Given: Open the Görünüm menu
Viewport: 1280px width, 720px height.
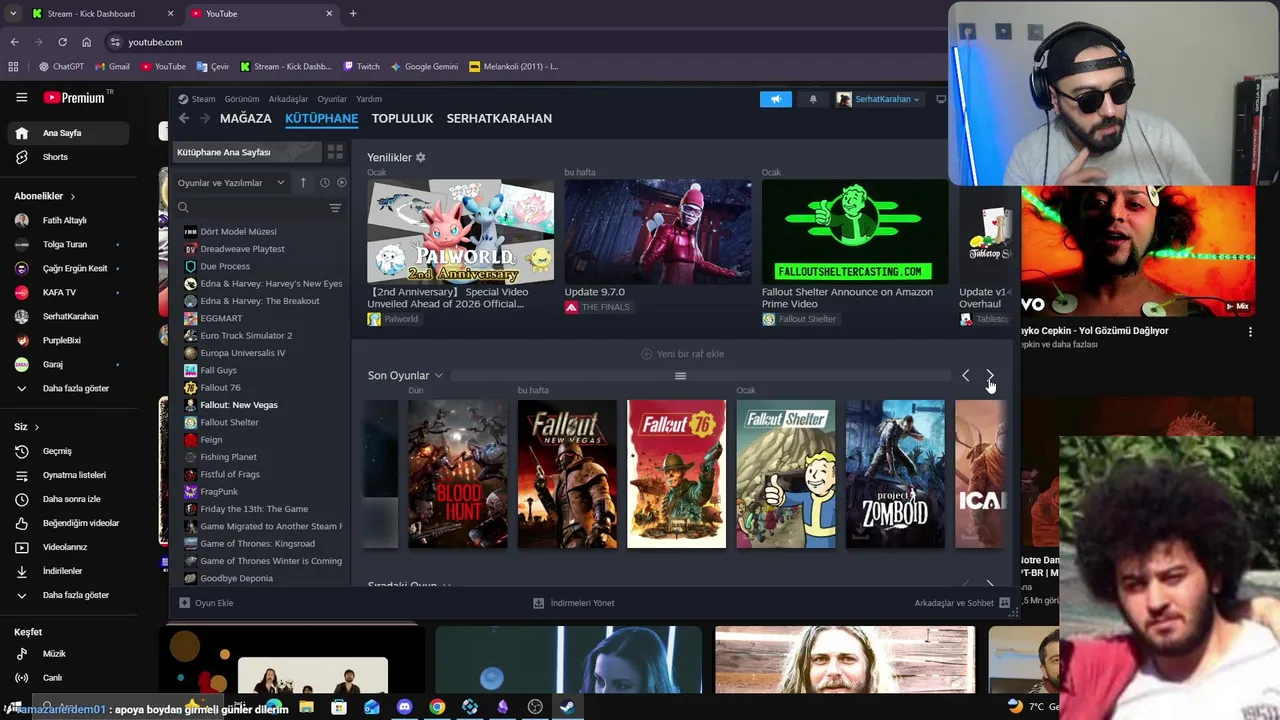Looking at the screenshot, I should coord(242,99).
